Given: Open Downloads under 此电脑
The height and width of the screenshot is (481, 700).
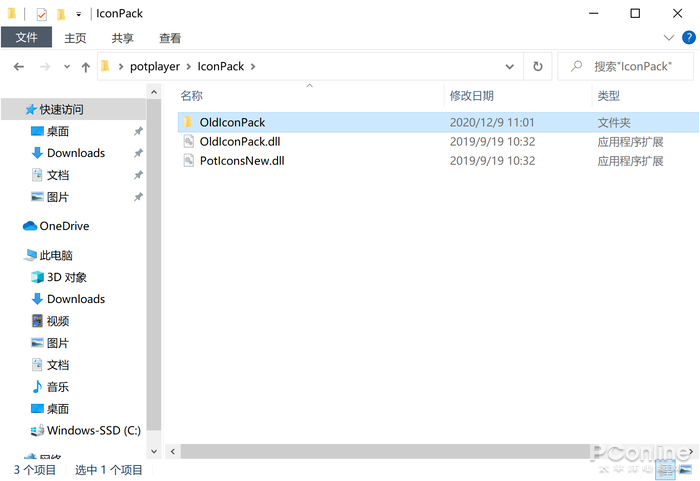Looking at the screenshot, I should 76,299.
